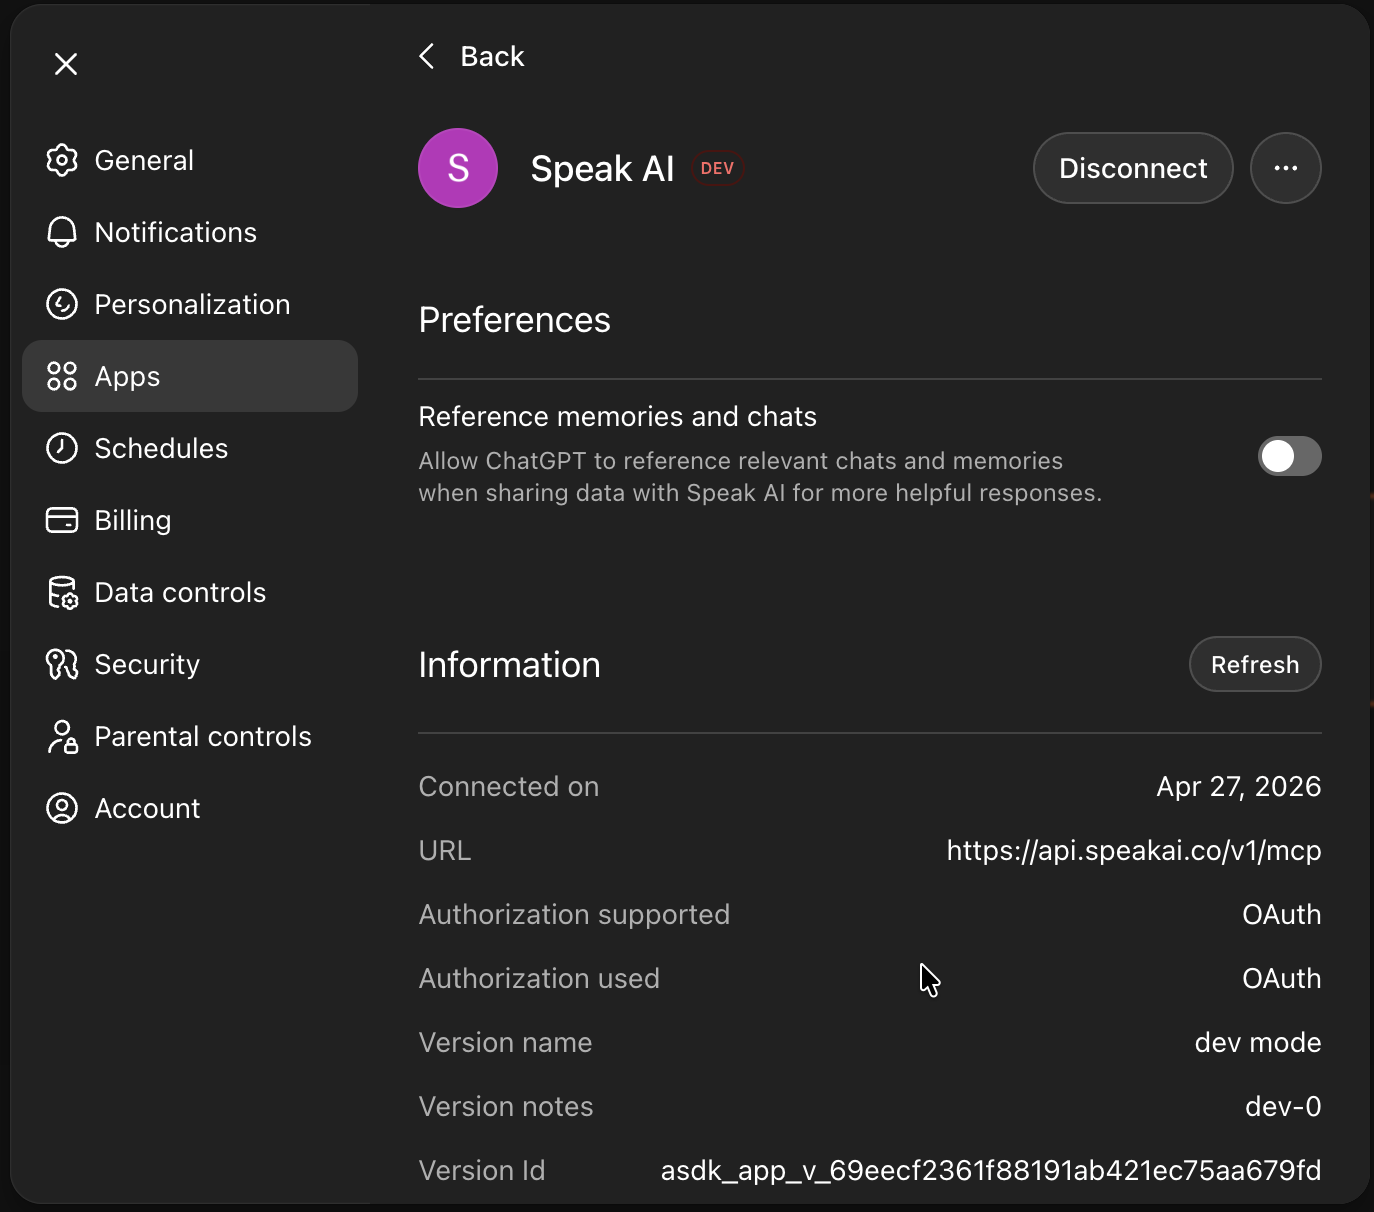Viewport: 1374px width, 1212px height.
Task: Click the Account profile icon
Action: [x=62, y=808]
